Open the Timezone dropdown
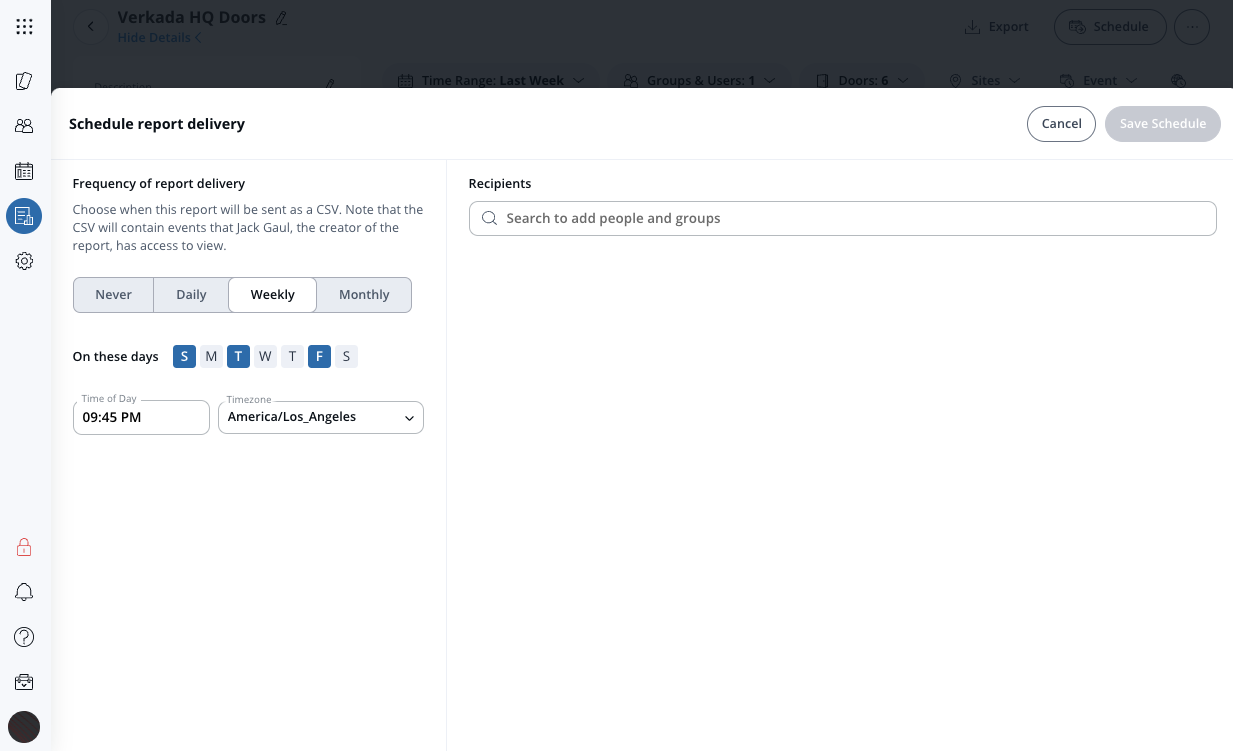This screenshot has width=1233, height=751. 321,418
